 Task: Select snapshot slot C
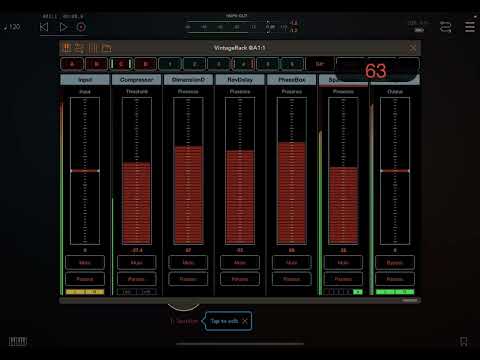121,64
